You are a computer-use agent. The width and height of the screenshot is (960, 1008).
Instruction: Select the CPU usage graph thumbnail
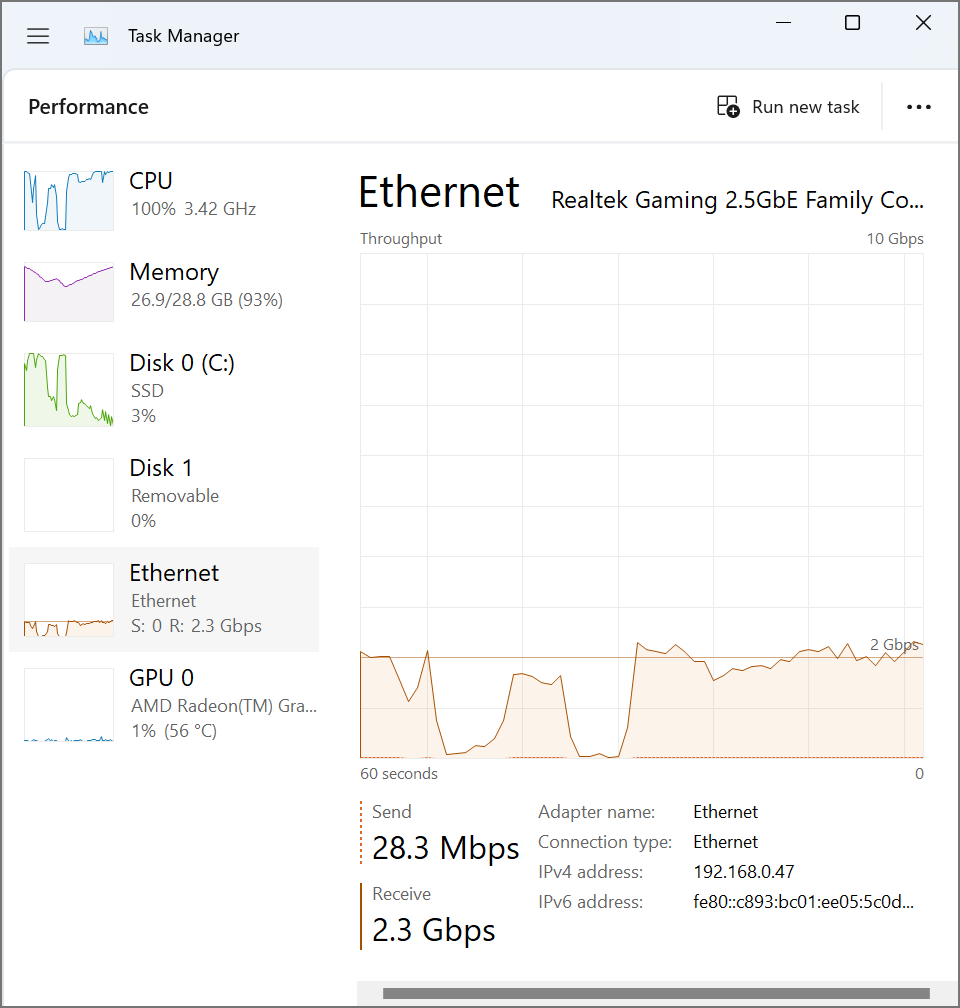(69, 201)
